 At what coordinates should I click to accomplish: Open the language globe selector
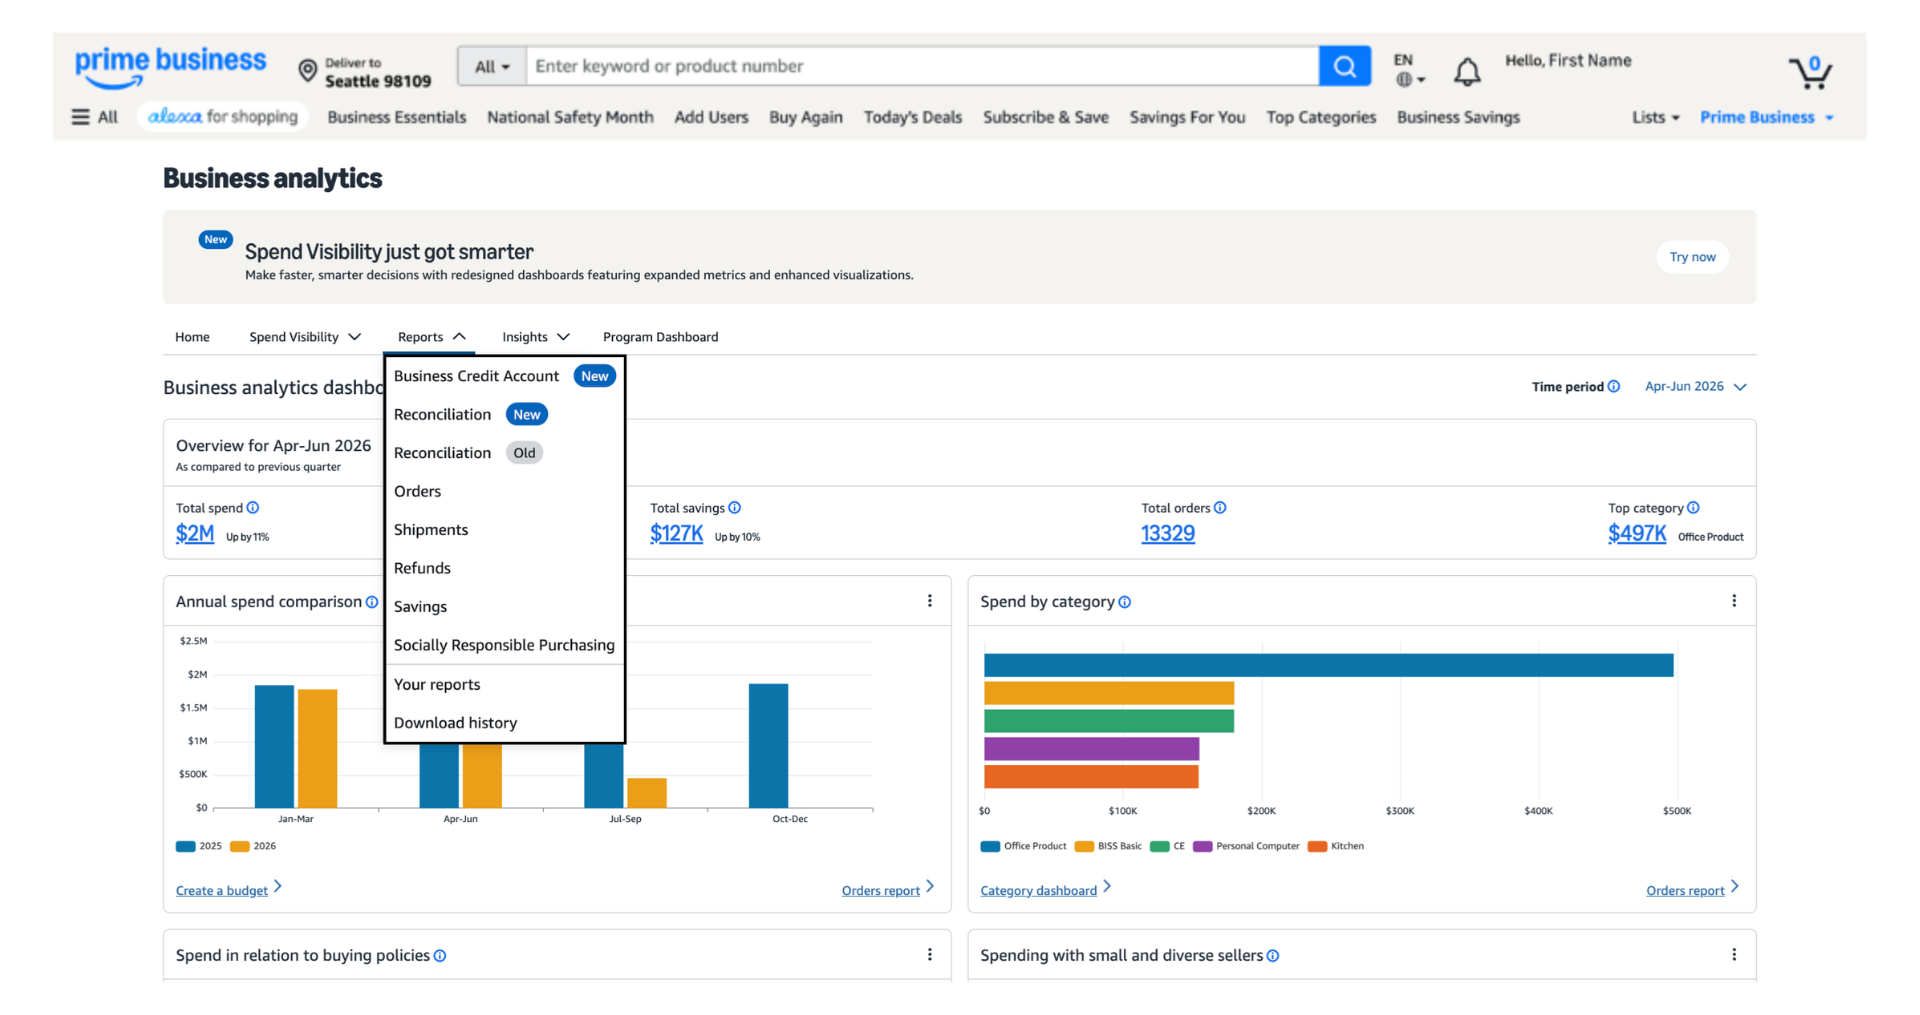click(x=1410, y=79)
